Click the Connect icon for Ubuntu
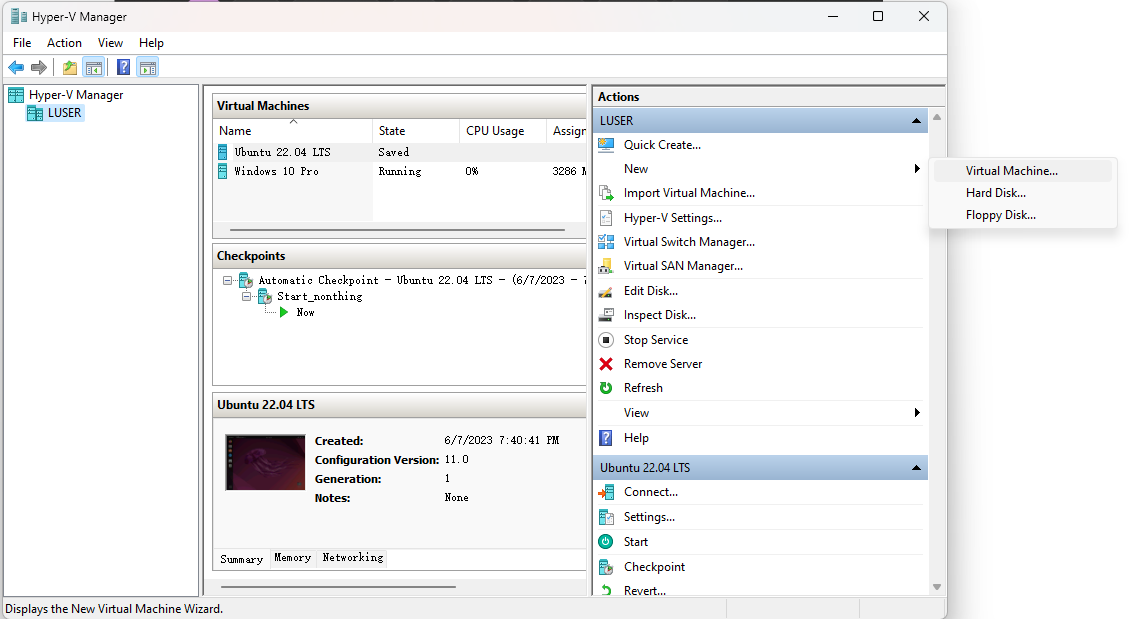Screen dimensions: 1130x619 [606, 492]
